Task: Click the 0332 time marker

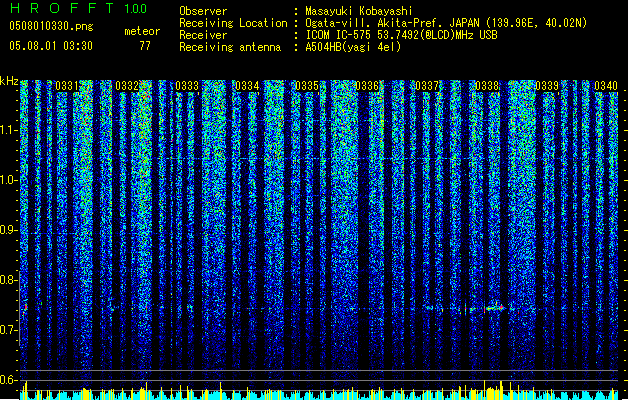Action: pyautogui.click(x=127, y=86)
